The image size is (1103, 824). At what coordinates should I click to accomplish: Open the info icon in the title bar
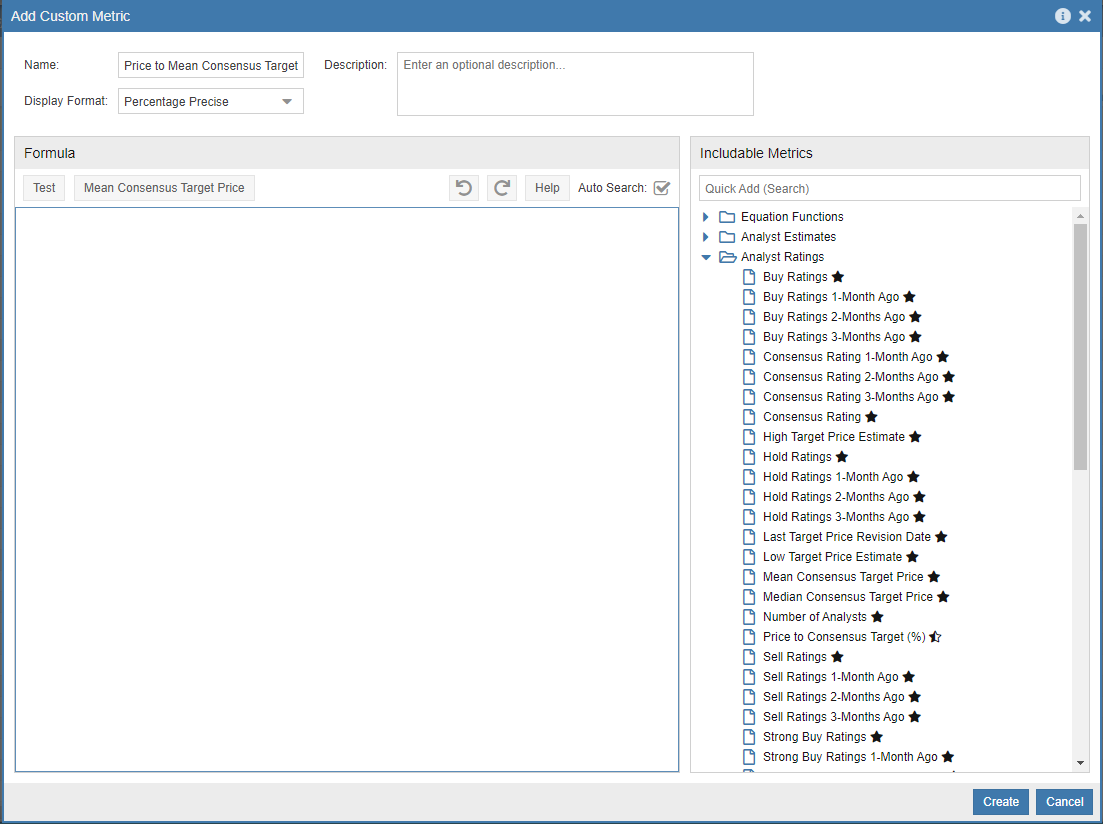click(x=1062, y=15)
